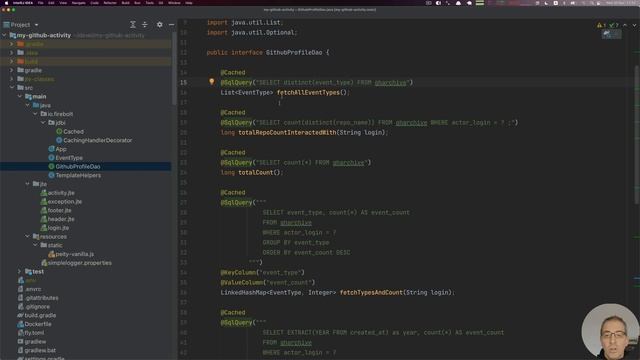
Task: Expand the gradle folder
Action: [12, 70]
